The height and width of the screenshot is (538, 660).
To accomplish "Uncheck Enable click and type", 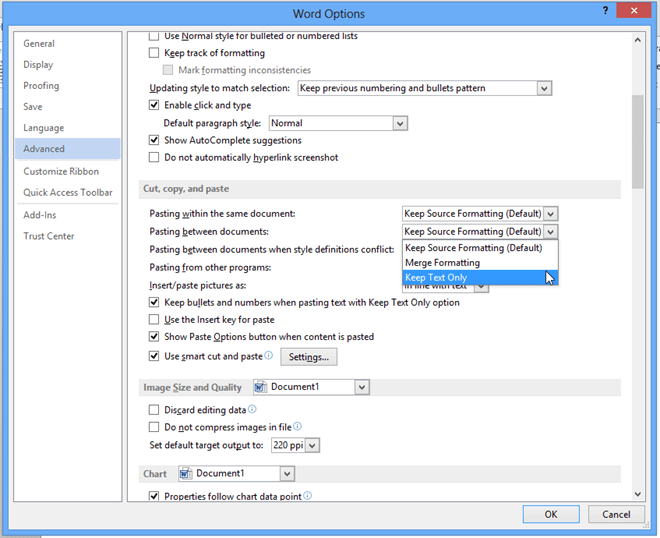I will [154, 105].
